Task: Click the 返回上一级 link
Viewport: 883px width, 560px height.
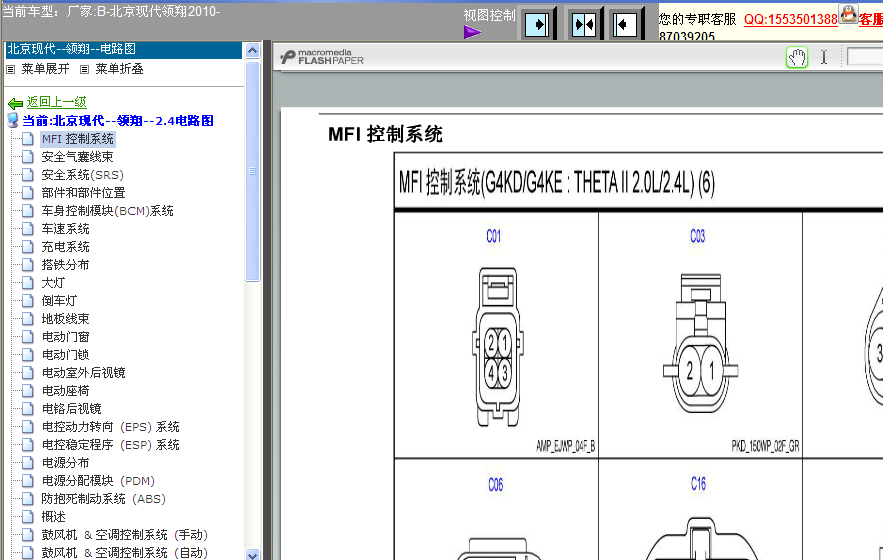Action: [x=56, y=102]
